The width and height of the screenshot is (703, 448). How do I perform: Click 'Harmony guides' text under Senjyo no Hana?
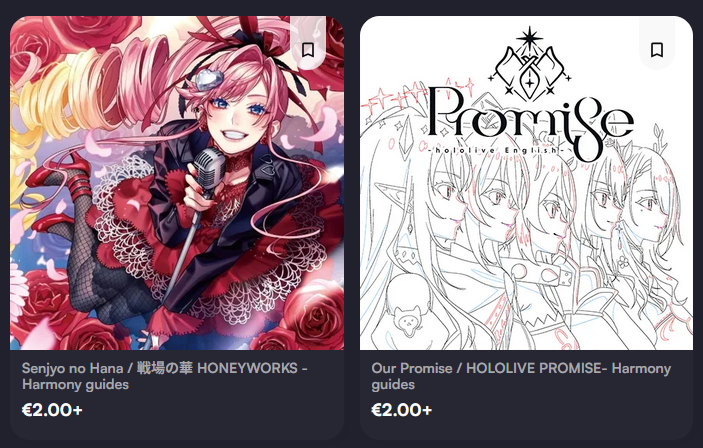75,384
